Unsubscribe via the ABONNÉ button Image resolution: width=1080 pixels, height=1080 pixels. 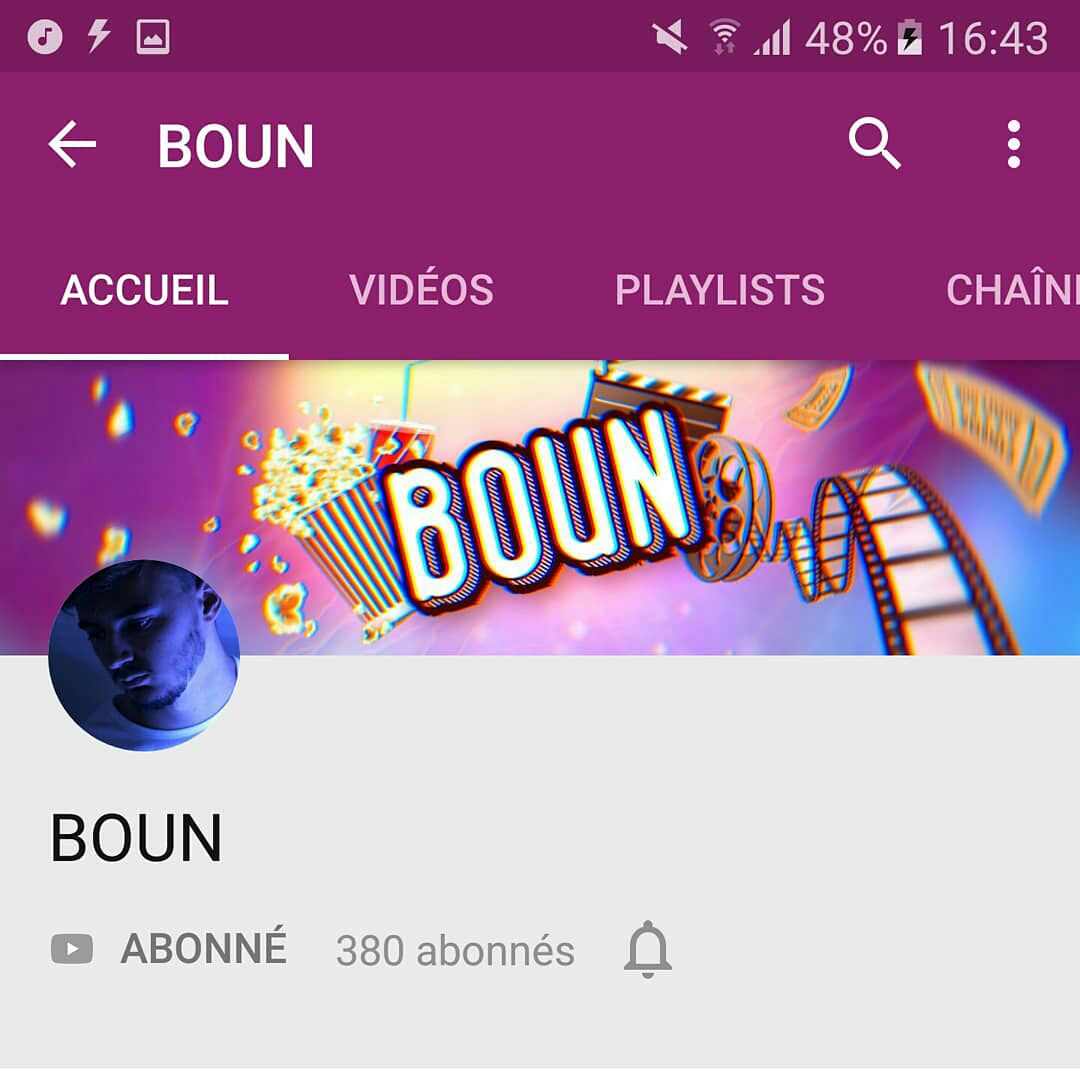[x=203, y=948]
